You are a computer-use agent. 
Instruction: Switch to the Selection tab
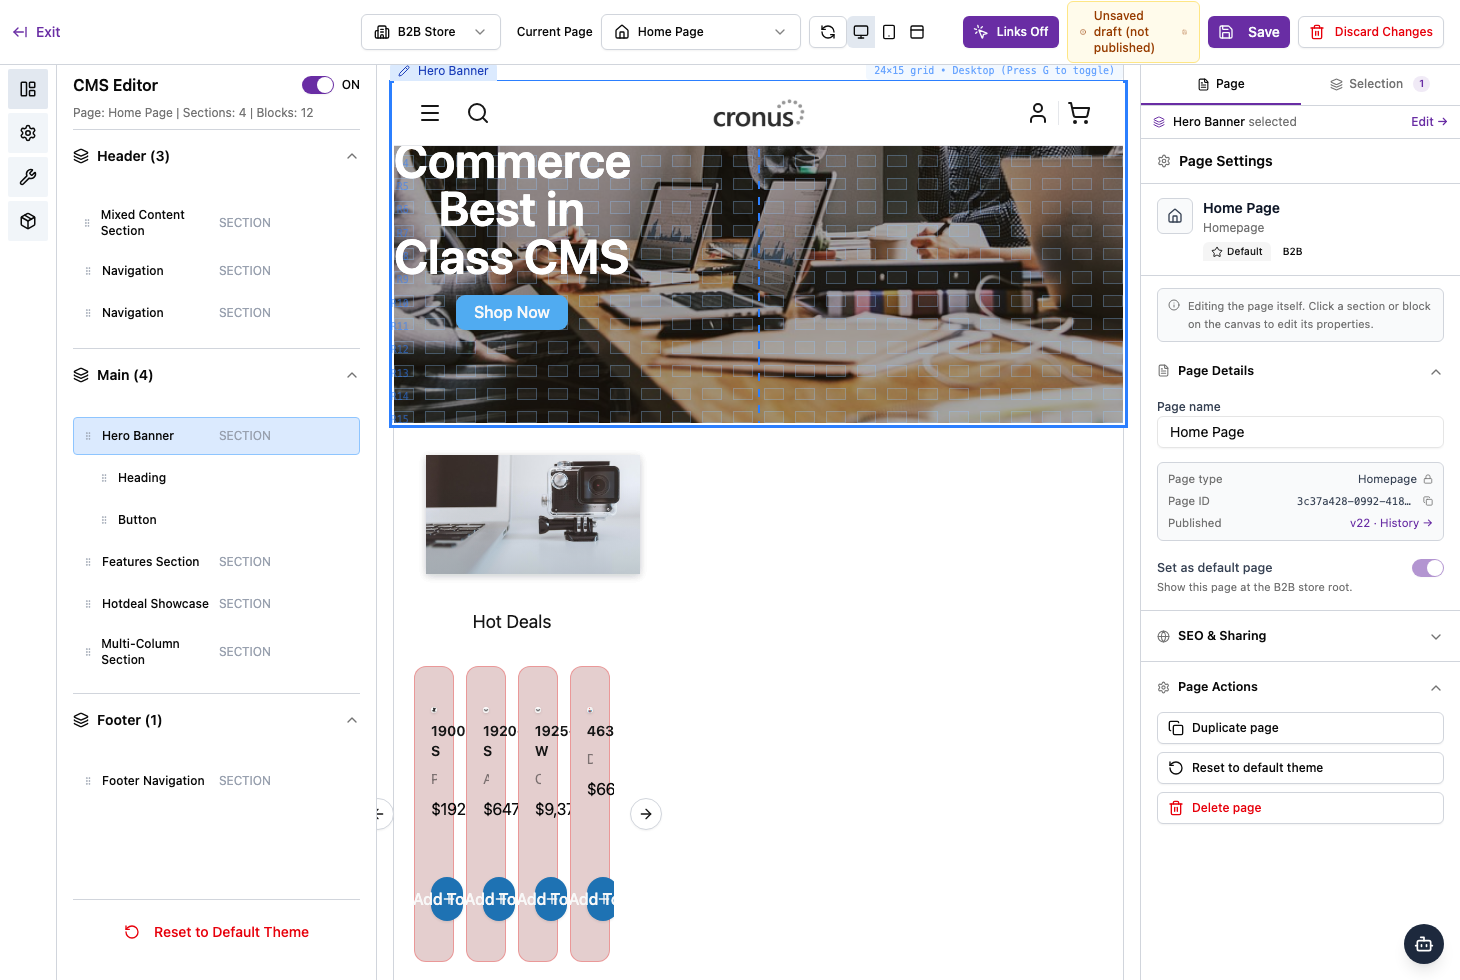tap(1379, 84)
